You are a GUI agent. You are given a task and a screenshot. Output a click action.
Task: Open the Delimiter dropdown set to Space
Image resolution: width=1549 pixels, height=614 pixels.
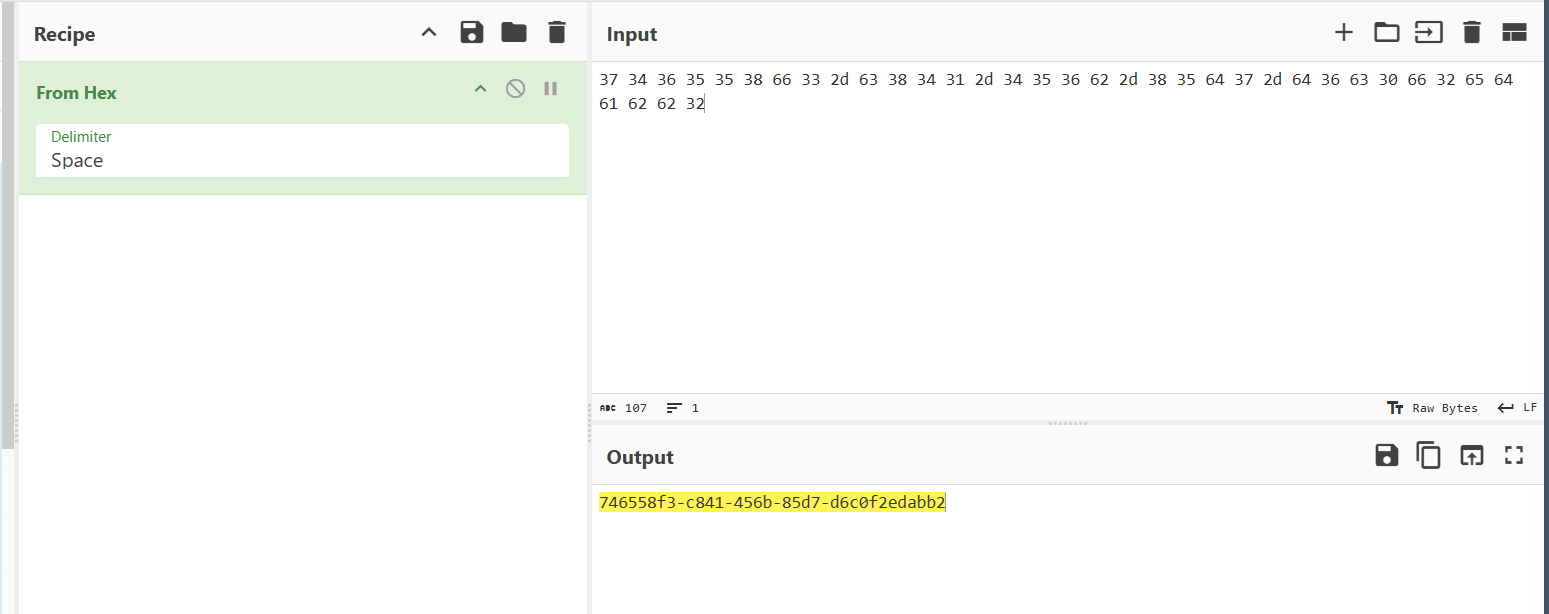point(302,150)
